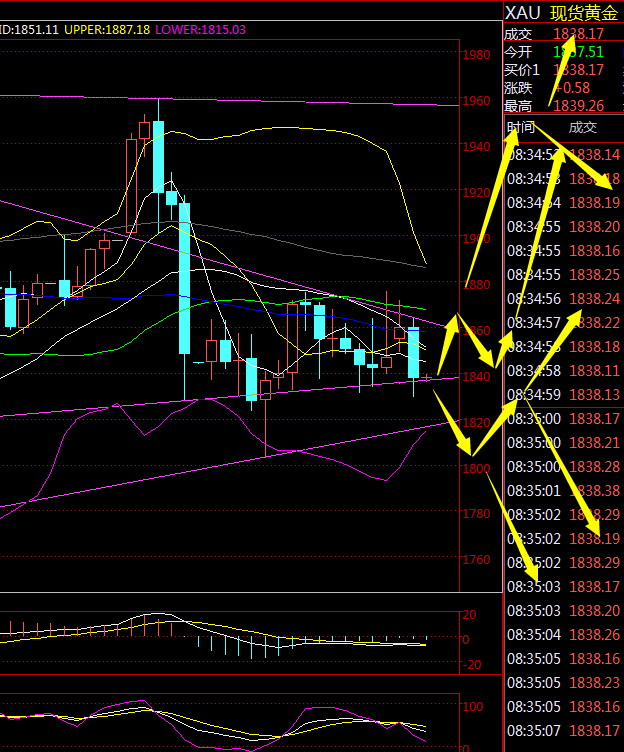
Task: Click the 08:34:57 tick row at 1838.22
Action: click(563, 322)
